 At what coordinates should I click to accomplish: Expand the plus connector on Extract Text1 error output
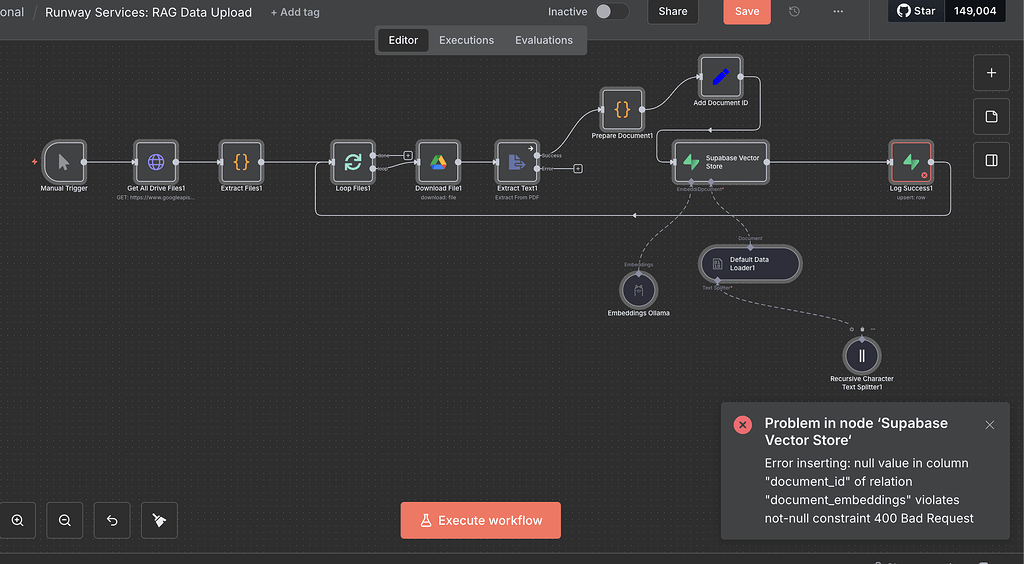(578, 169)
